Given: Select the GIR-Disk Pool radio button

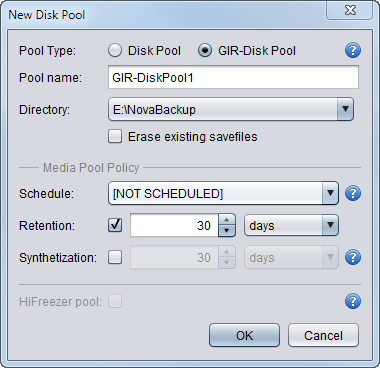Looking at the screenshot, I should [x=205, y=51].
